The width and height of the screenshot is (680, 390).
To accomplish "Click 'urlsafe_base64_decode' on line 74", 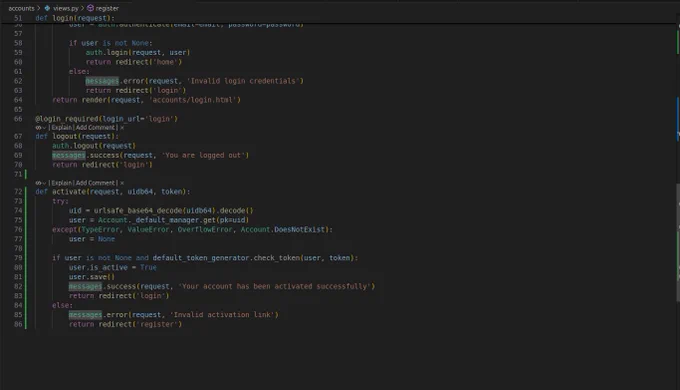I will point(138,211).
